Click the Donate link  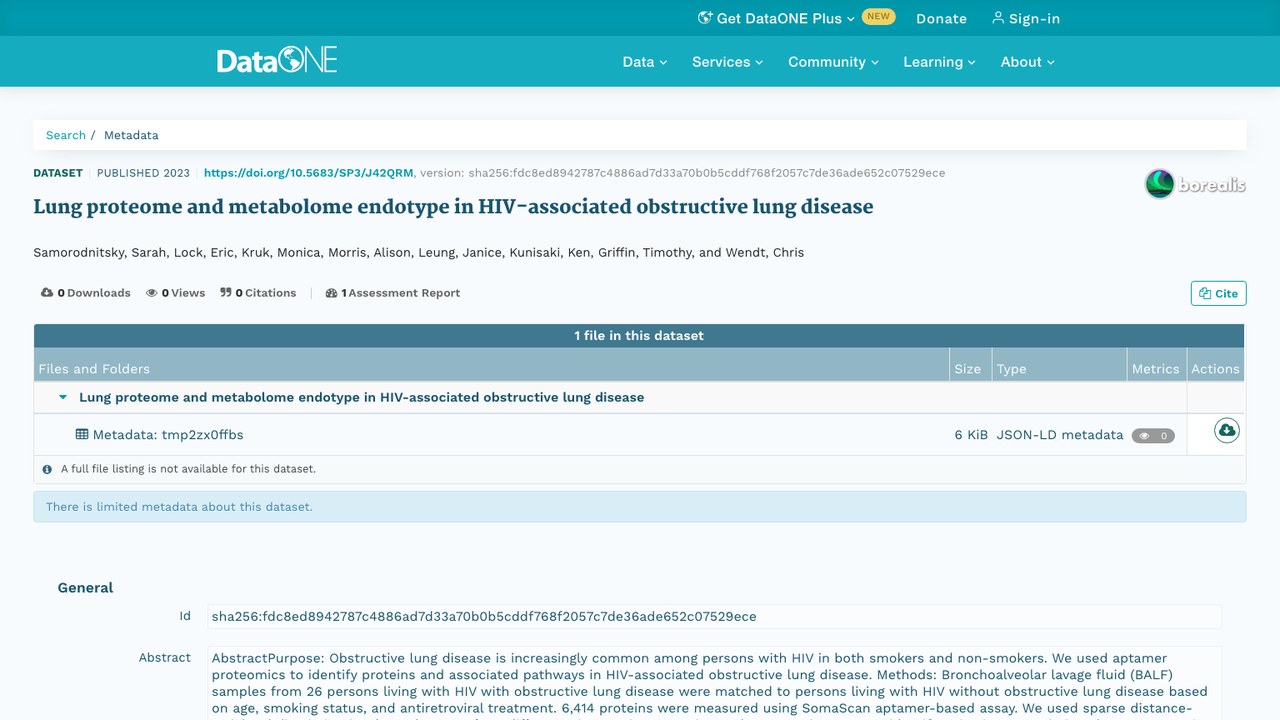pyautogui.click(x=941, y=18)
